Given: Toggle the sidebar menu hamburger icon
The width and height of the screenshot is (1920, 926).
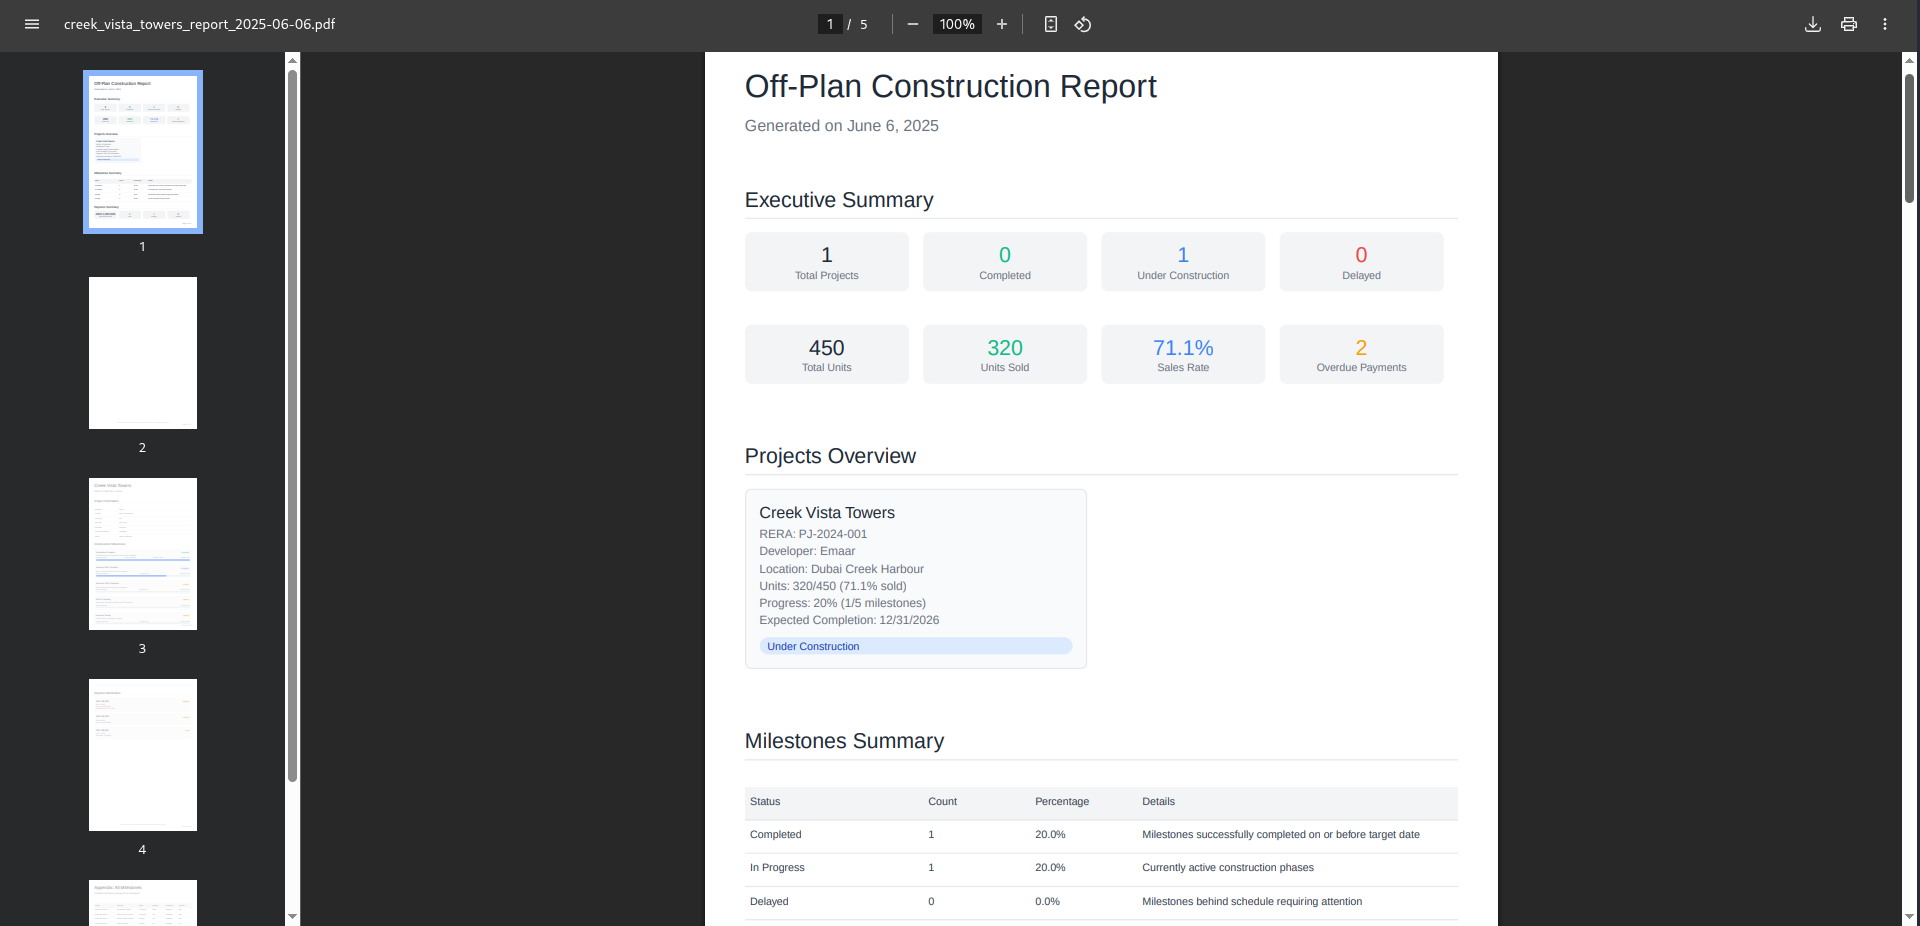Looking at the screenshot, I should pyautogui.click(x=32, y=24).
